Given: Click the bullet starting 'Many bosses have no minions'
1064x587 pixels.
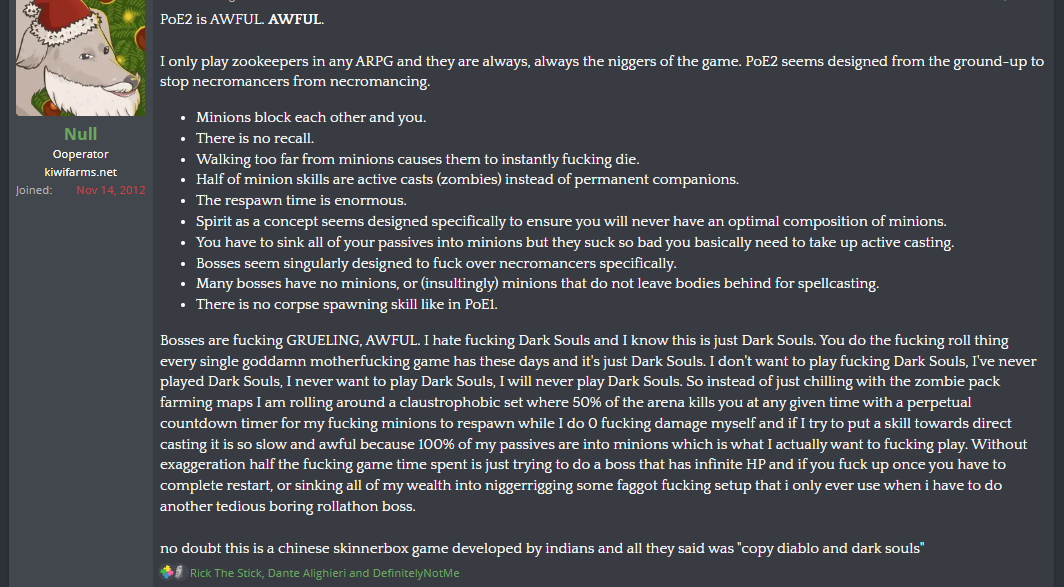Looking at the screenshot, I should coord(537,283).
